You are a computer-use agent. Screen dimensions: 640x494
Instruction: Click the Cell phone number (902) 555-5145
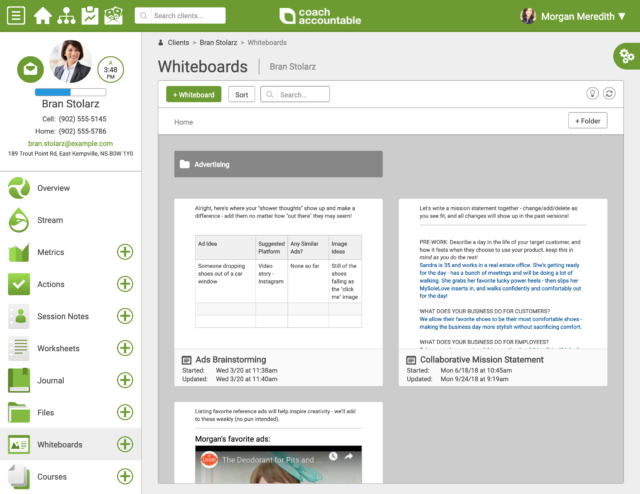tap(82, 119)
